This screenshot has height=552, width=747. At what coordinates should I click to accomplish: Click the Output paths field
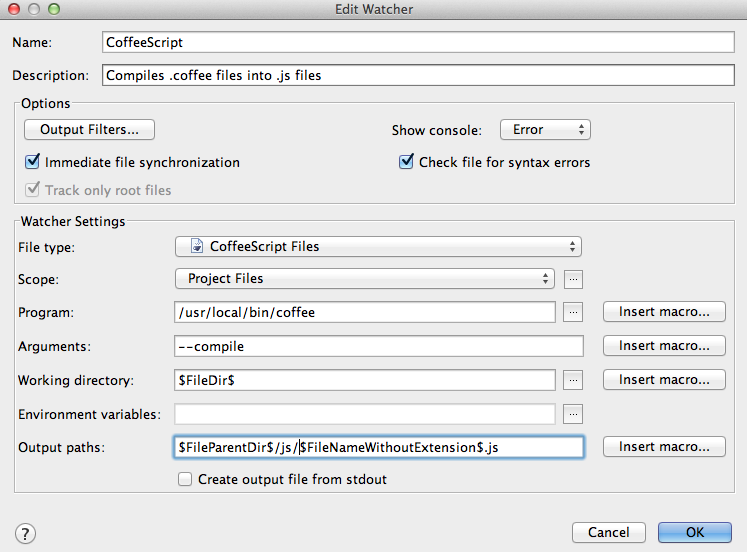click(x=379, y=447)
